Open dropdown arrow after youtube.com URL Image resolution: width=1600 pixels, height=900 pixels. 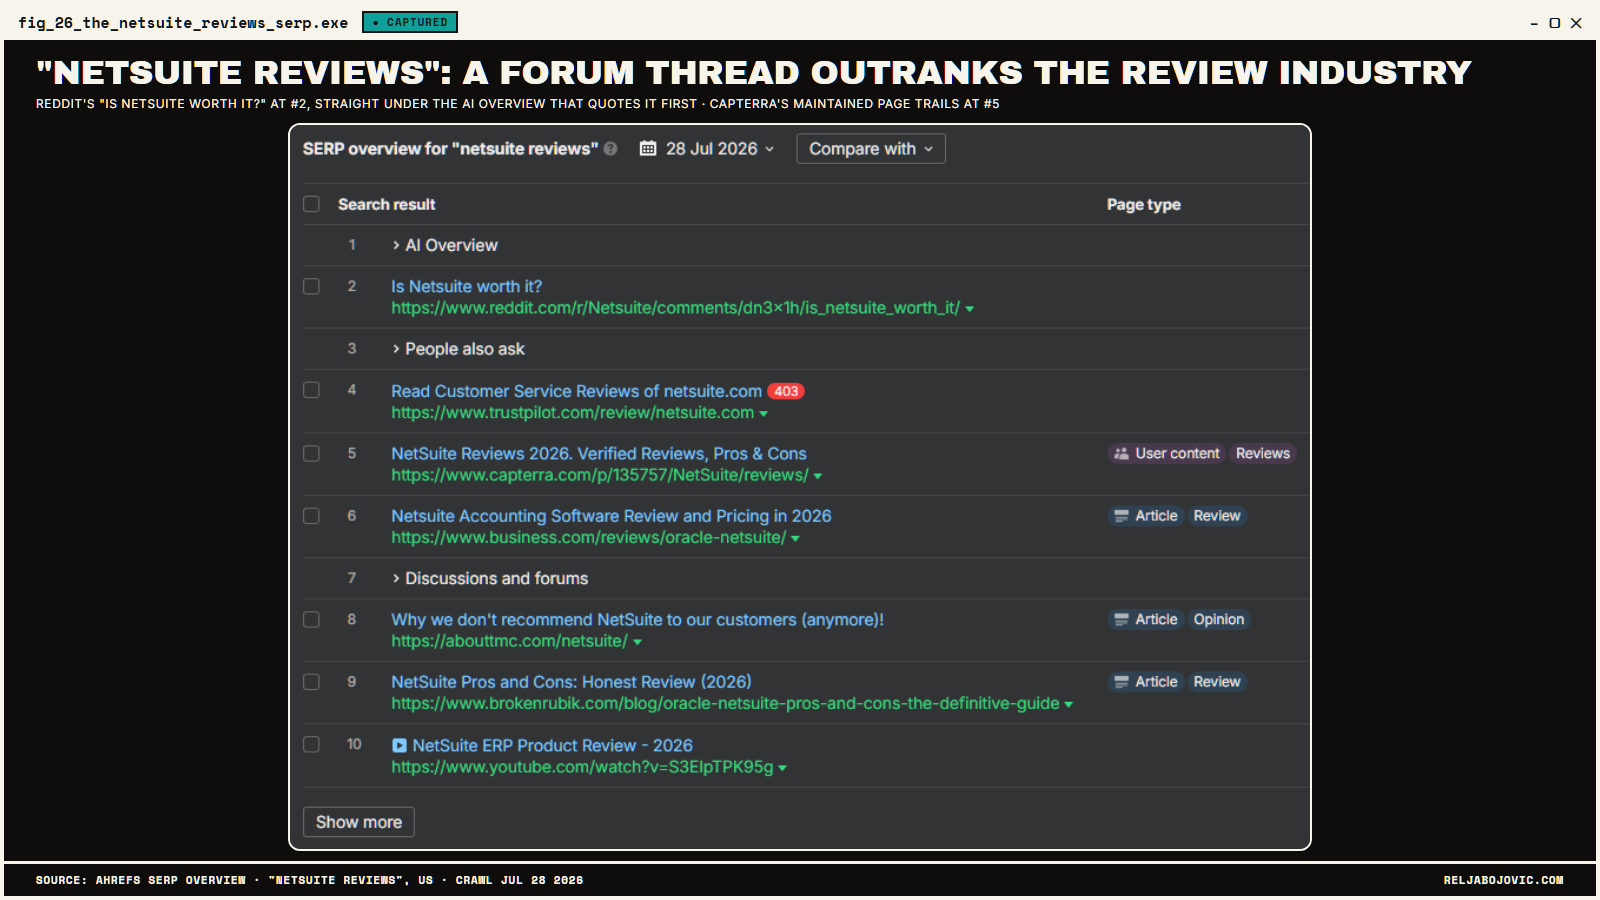coord(783,768)
